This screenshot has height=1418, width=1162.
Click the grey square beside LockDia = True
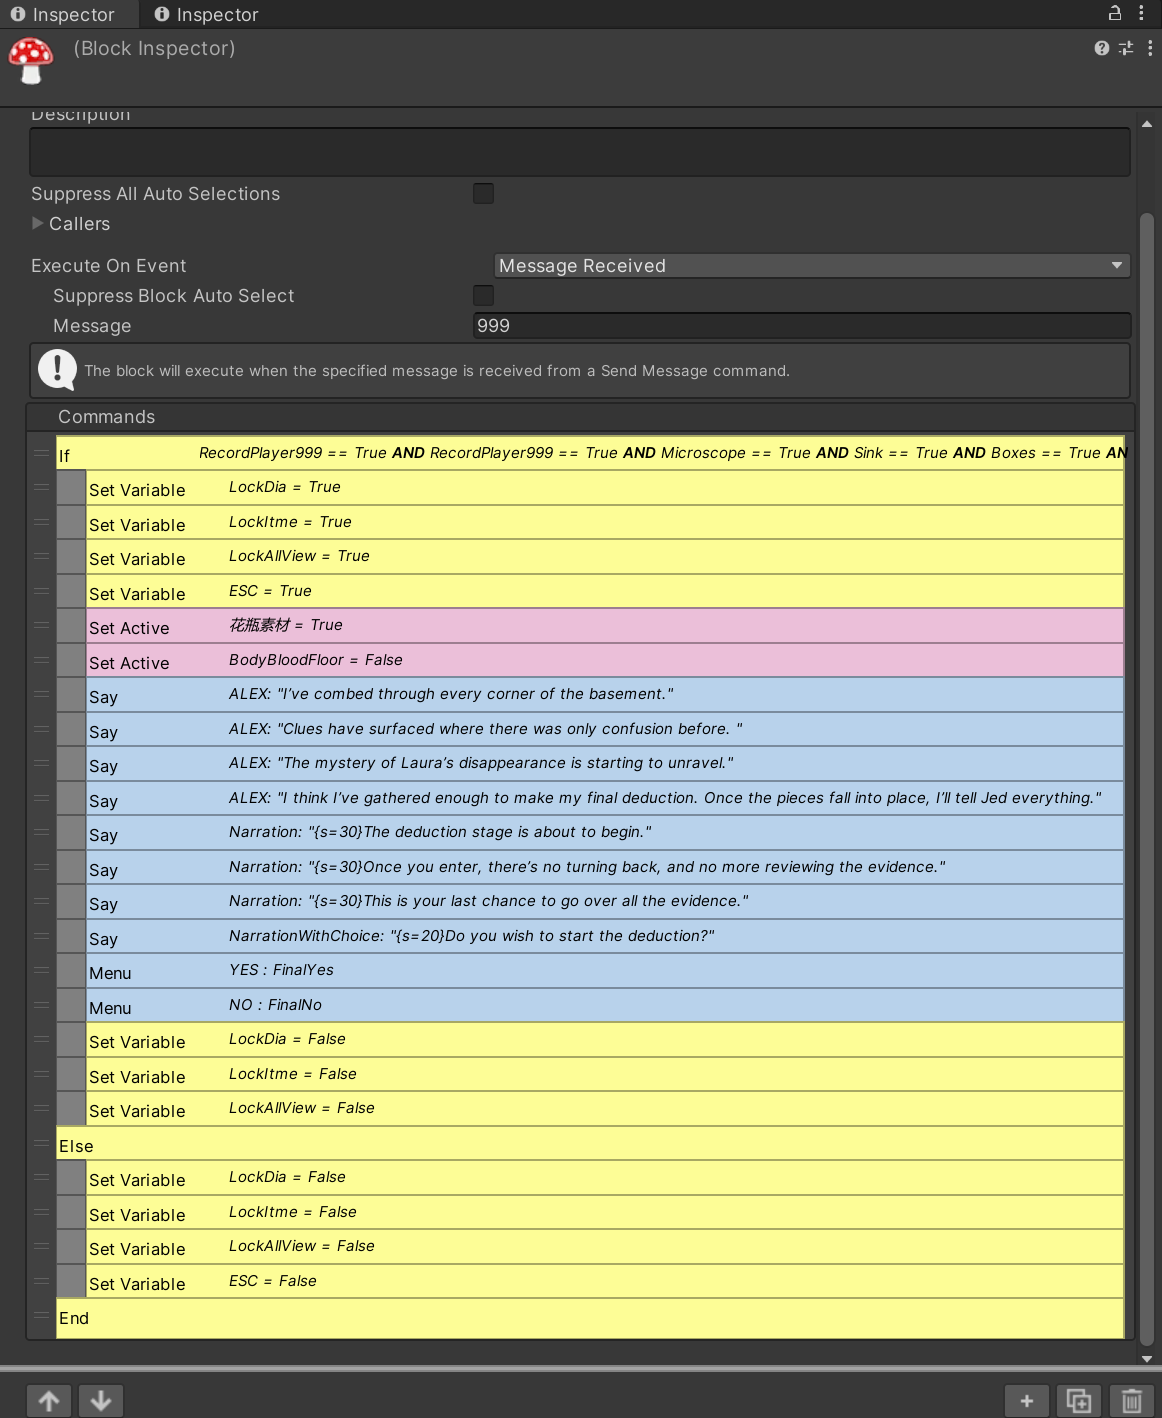pyautogui.click(x=71, y=488)
